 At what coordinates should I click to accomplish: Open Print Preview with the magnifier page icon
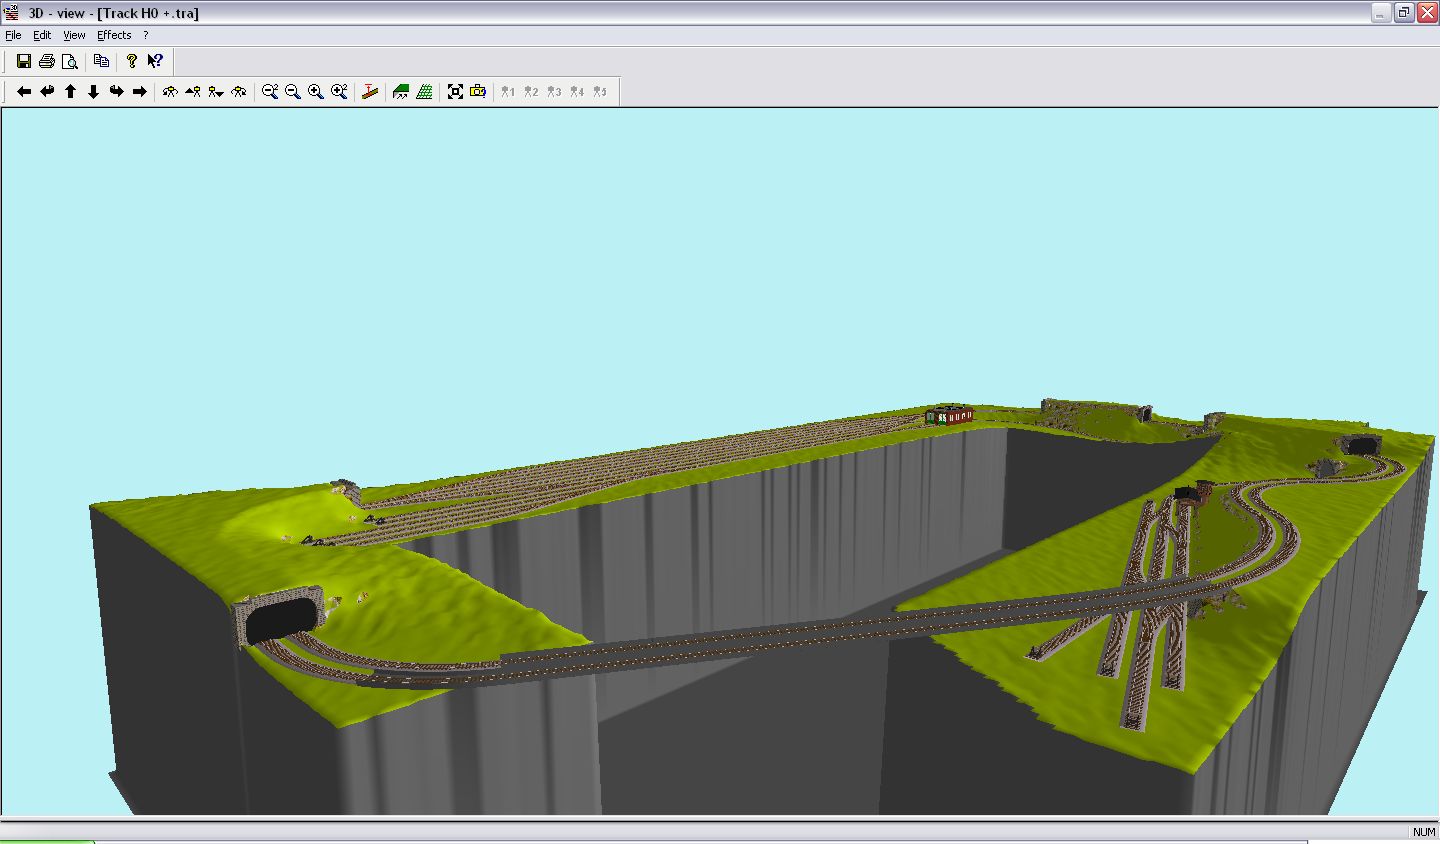[x=70, y=61]
